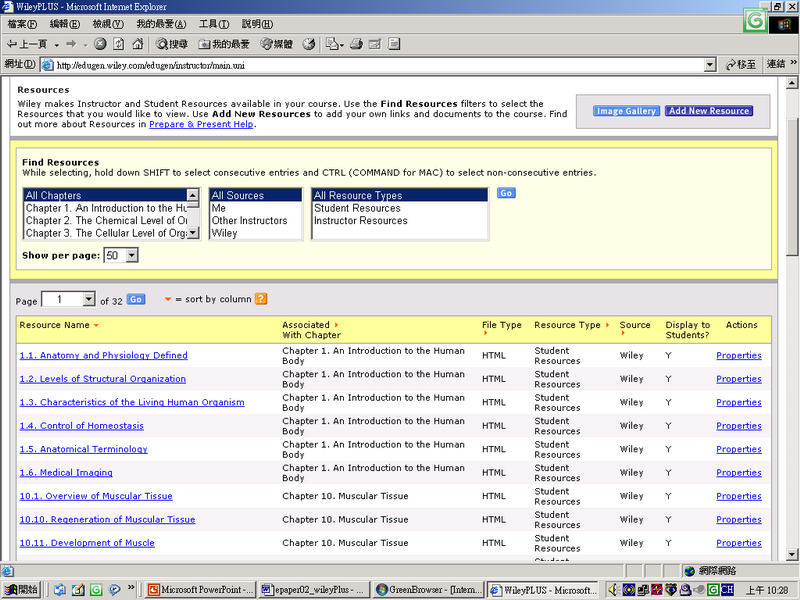The height and width of the screenshot is (600, 800).
Task: Click the forward arrow button
Action: (71, 44)
